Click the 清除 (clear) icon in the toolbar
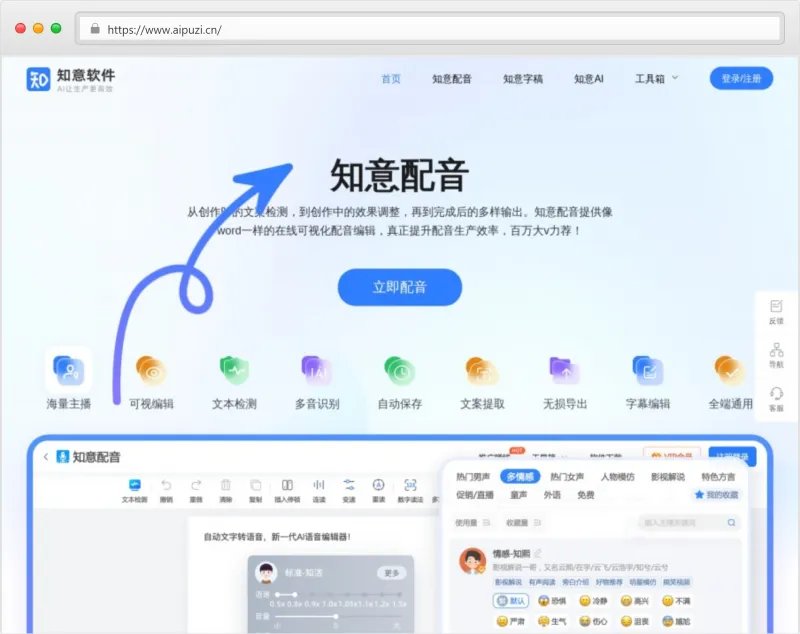The image size is (800, 634). click(226, 487)
